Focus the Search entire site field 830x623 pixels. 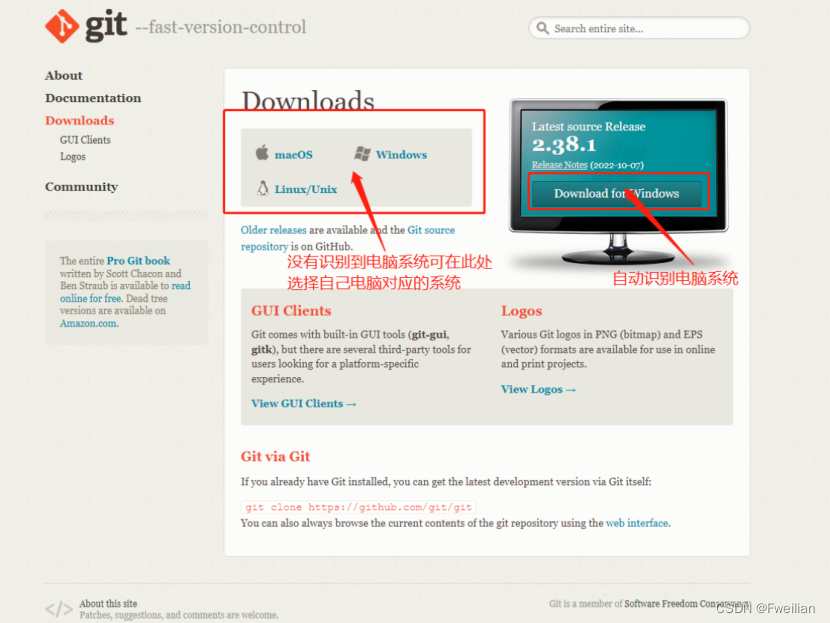coord(639,28)
